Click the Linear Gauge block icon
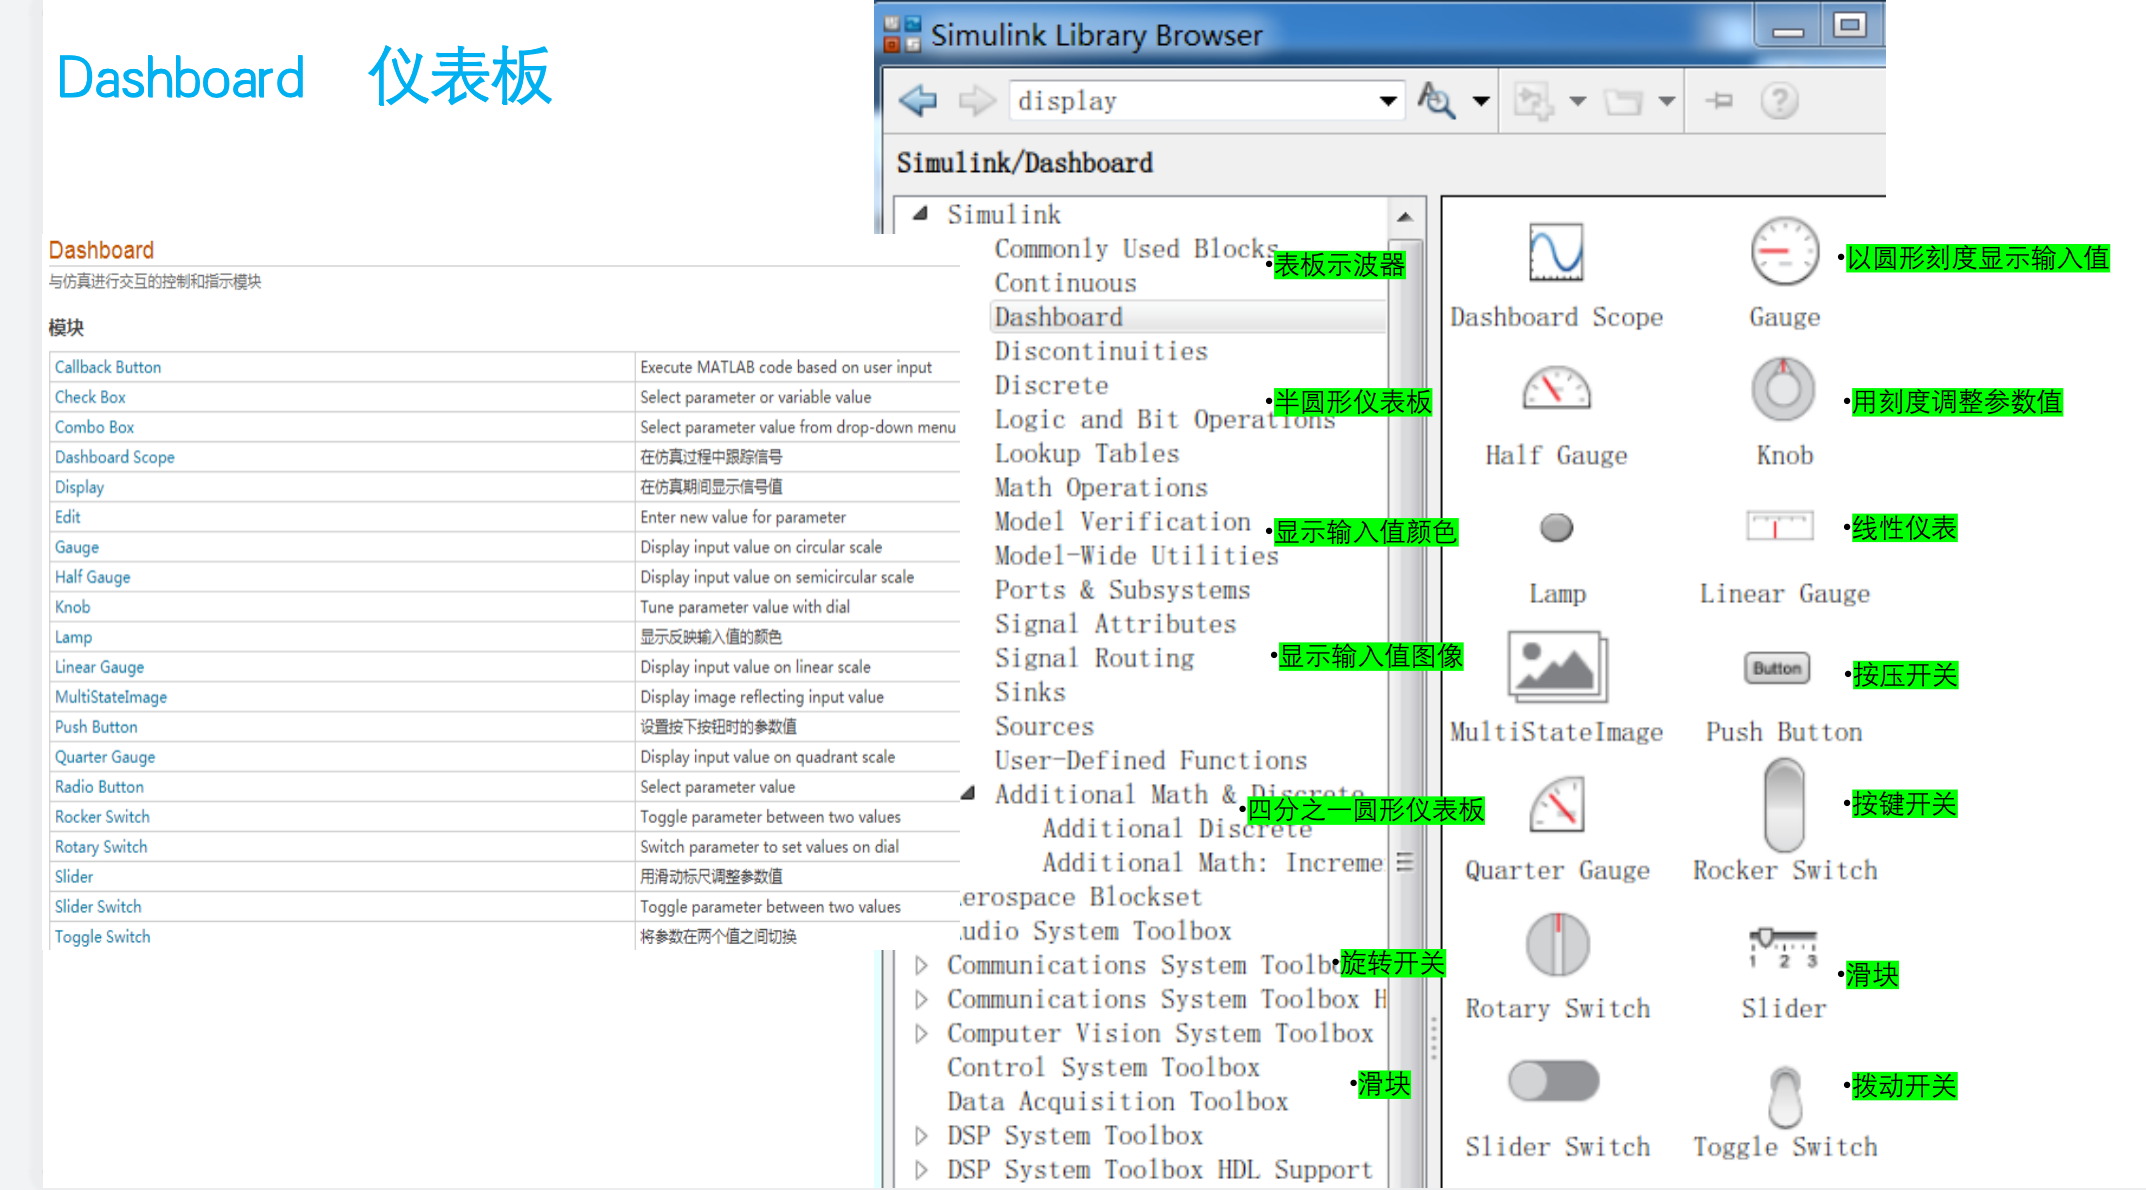Viewport: 2146px width, 1190px height. coord(1779,526)
